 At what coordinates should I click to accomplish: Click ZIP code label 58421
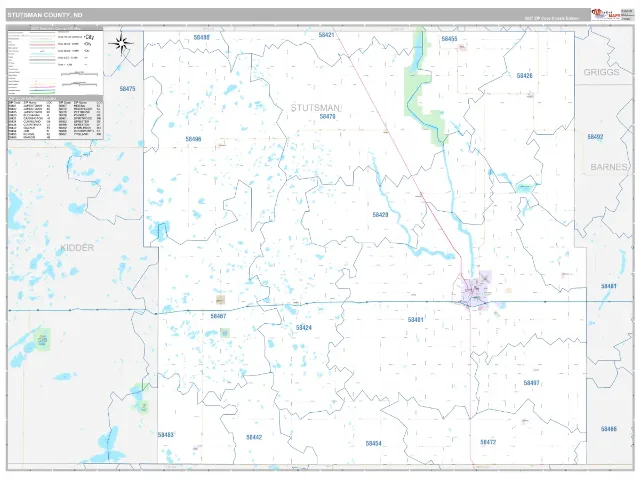pos(327,35)
